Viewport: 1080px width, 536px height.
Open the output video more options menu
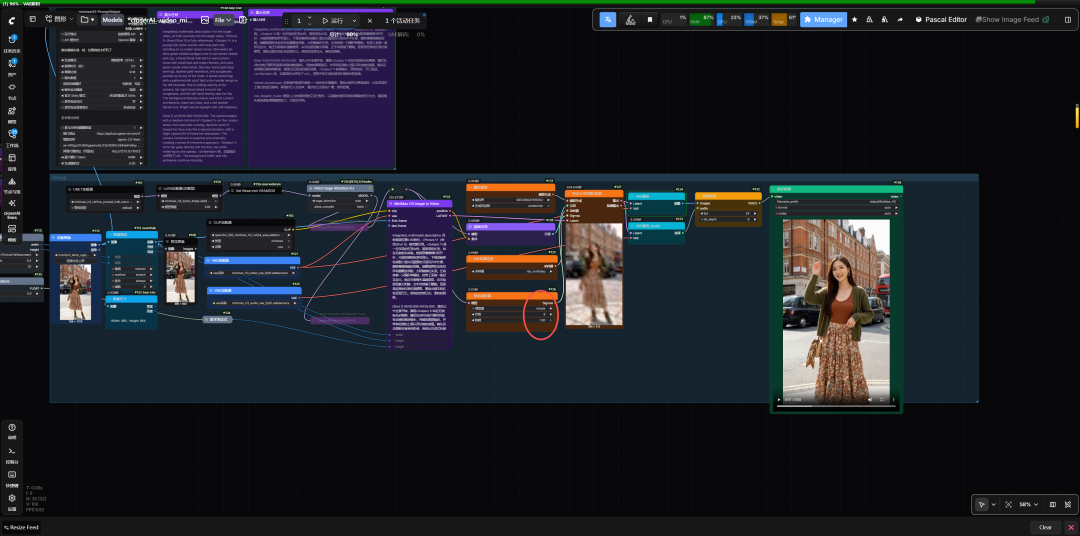pyautogui.click(x=893, y=400)
